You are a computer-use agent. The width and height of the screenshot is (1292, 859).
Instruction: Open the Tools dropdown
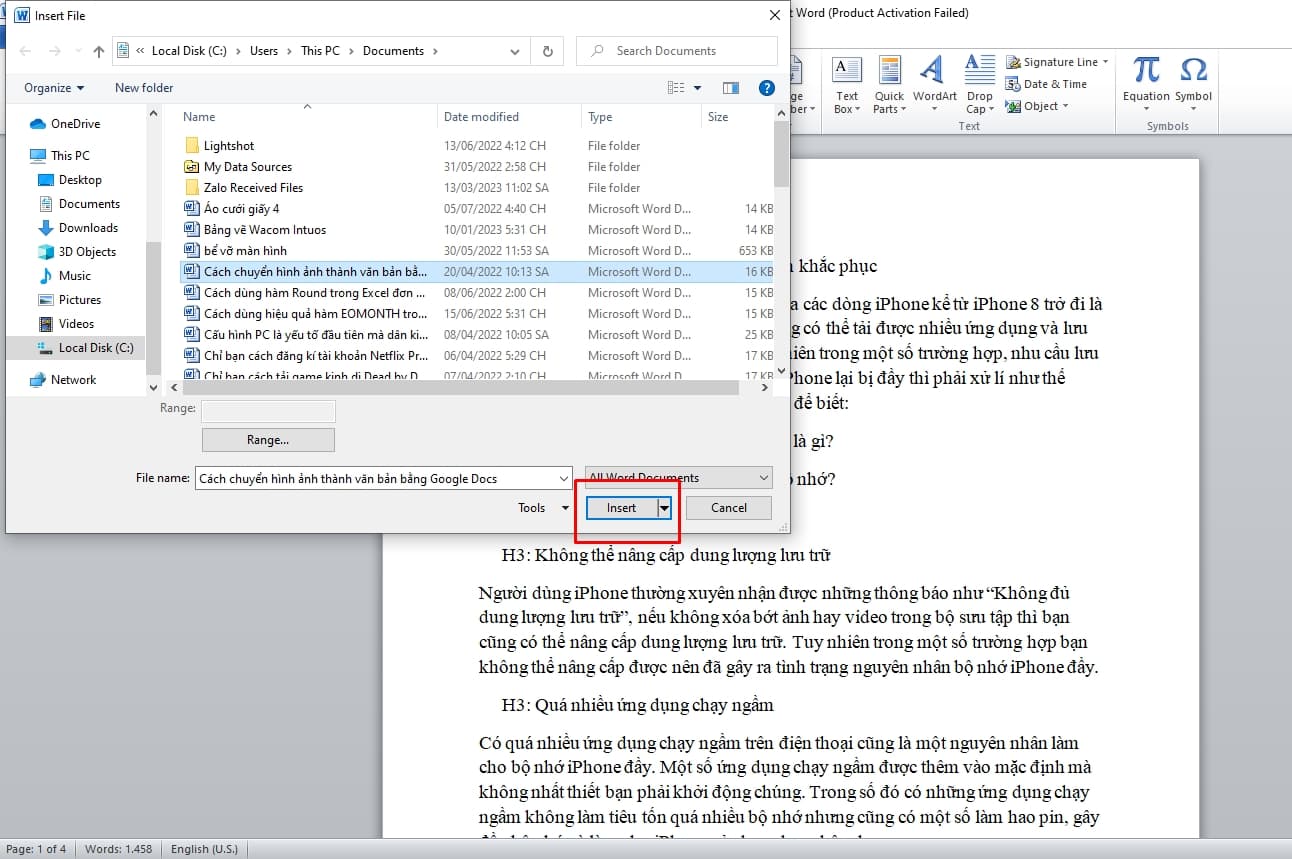pyautogui.click(x=543, y=508)
